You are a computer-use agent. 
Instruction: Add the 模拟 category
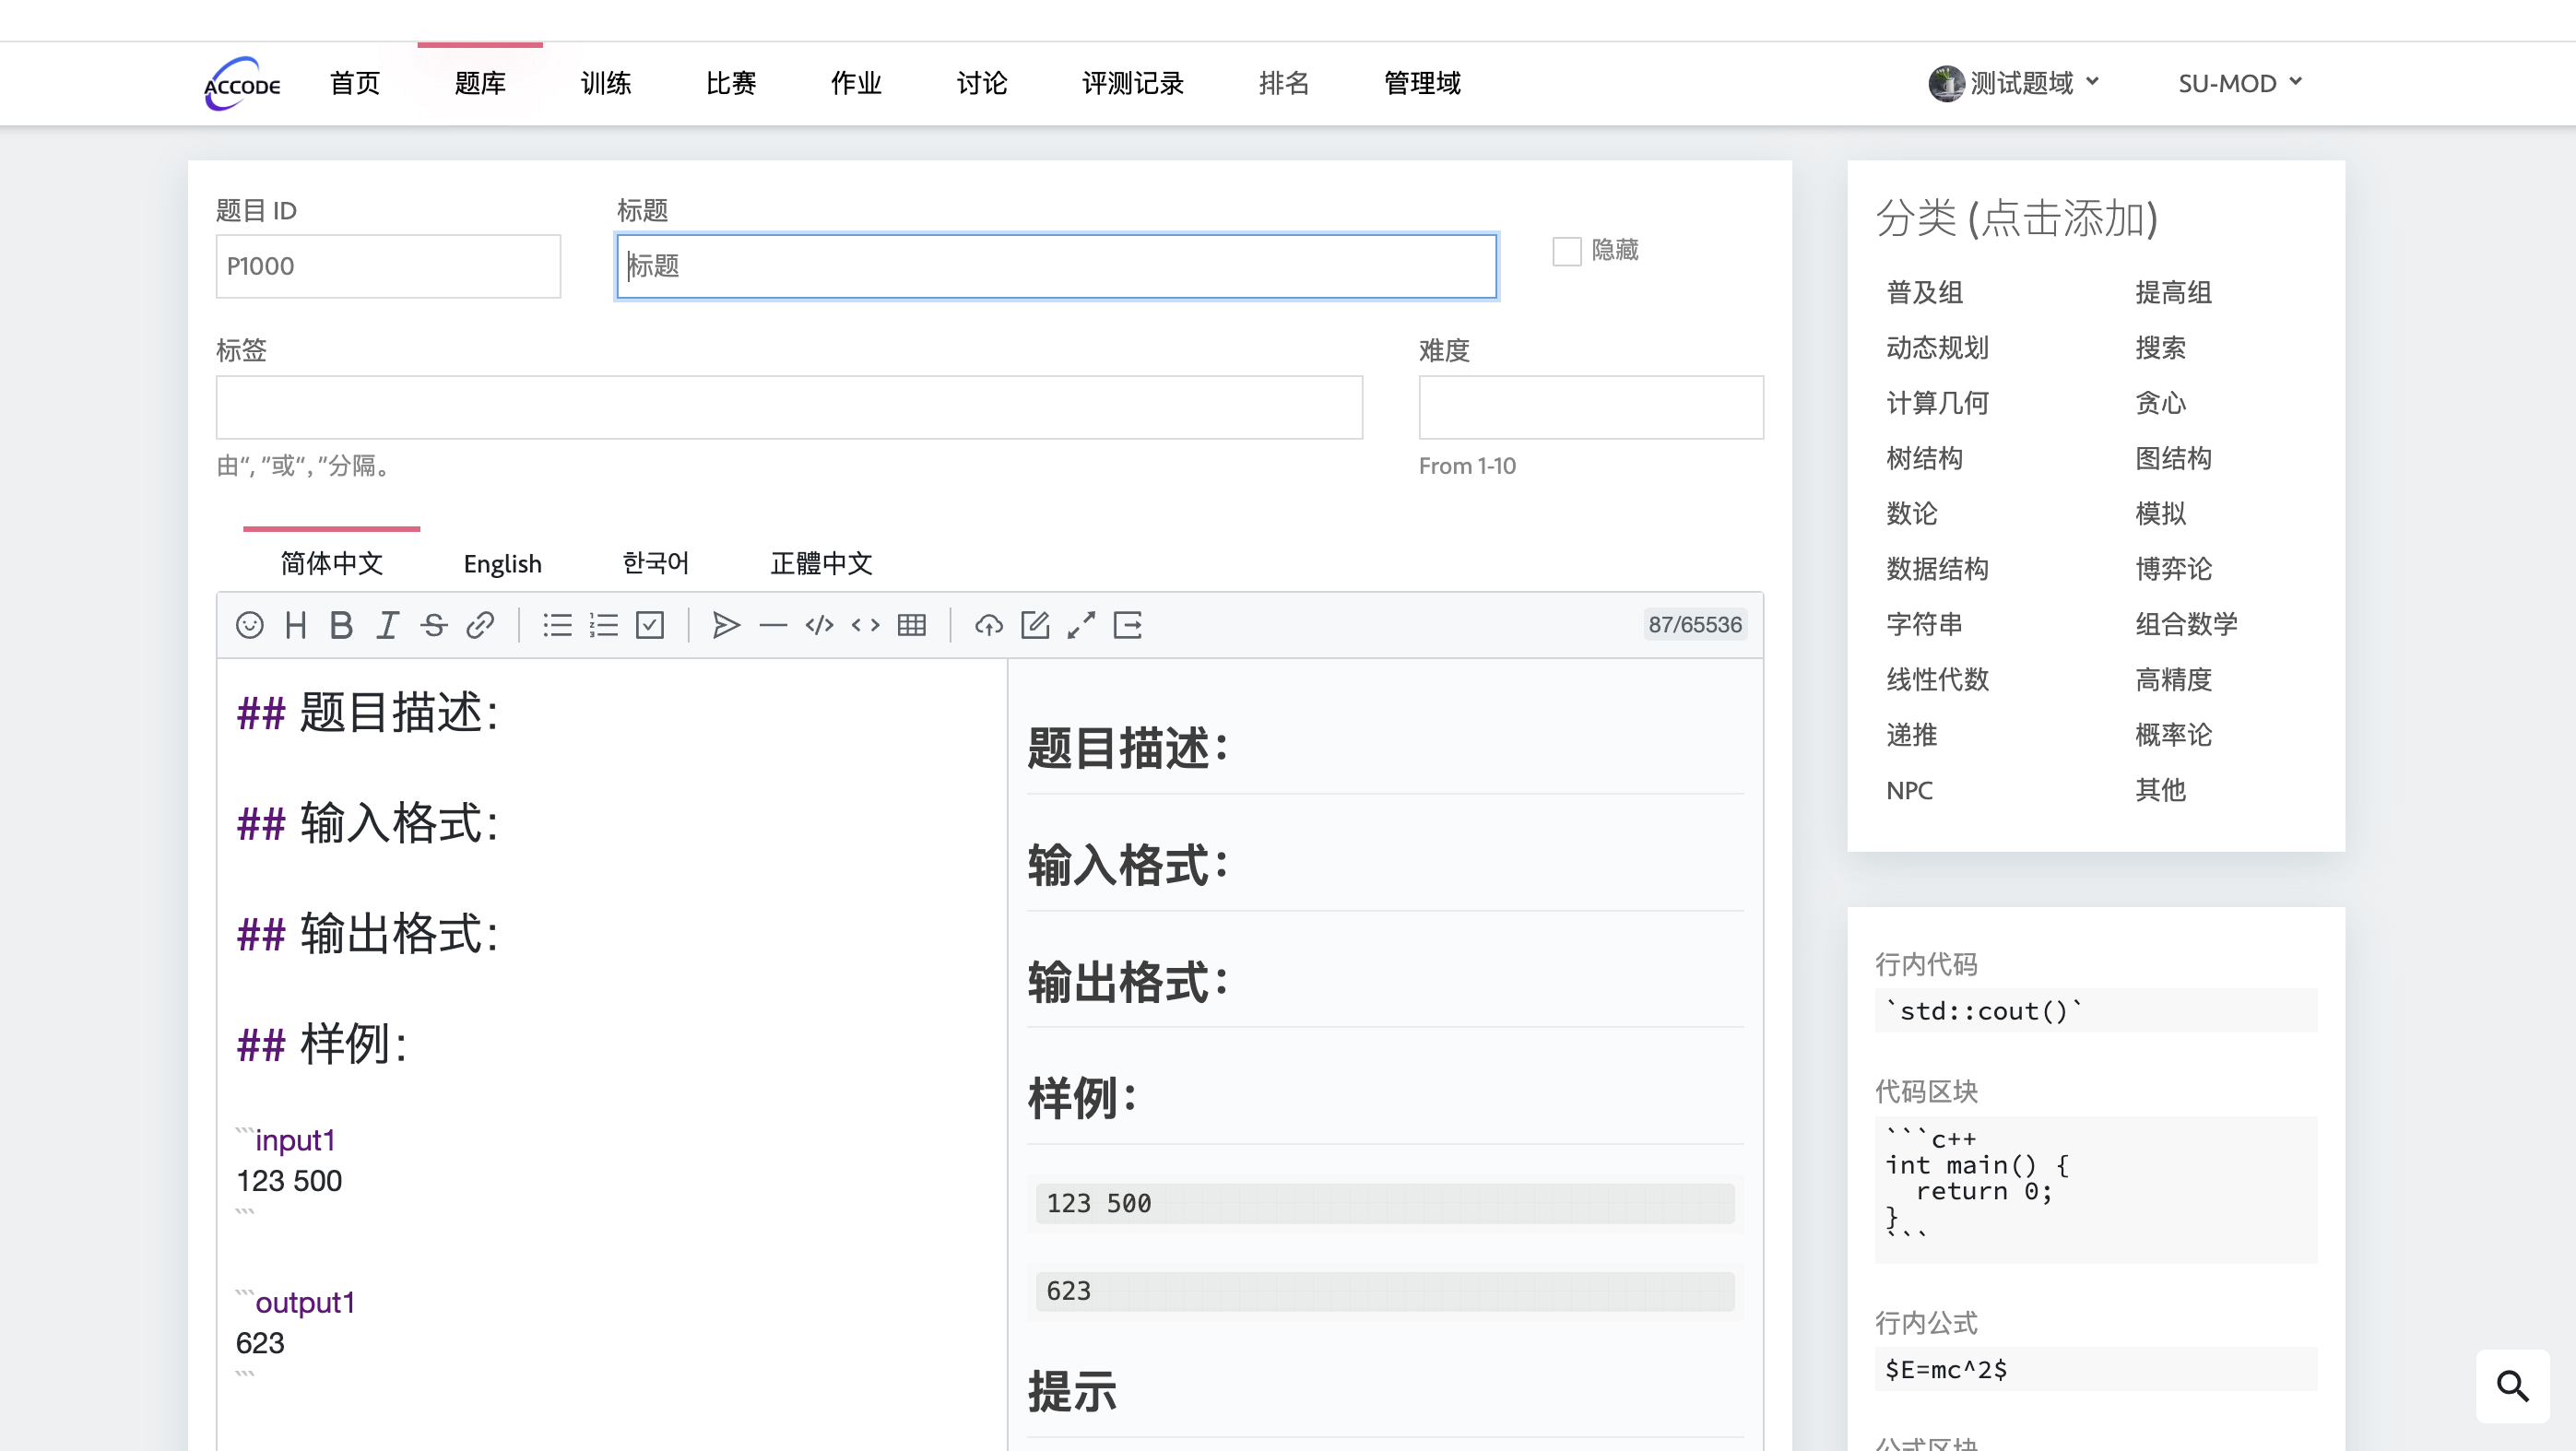coord(2160,513)
